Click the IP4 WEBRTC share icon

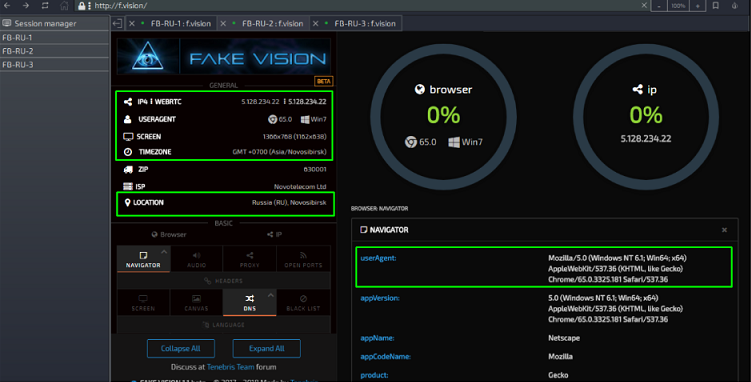(x=128, y=101)
